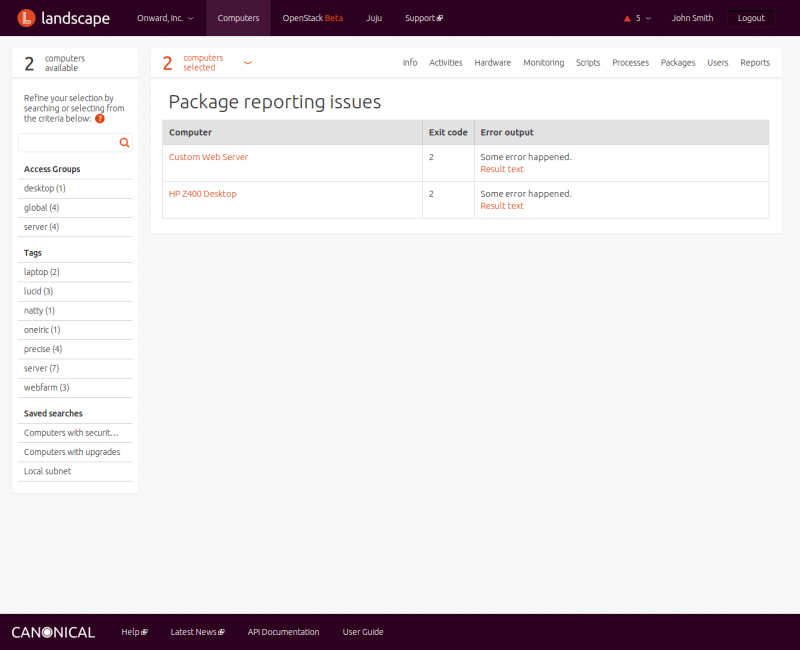Expand the alerts count dropdown arrow

(649, 18)
